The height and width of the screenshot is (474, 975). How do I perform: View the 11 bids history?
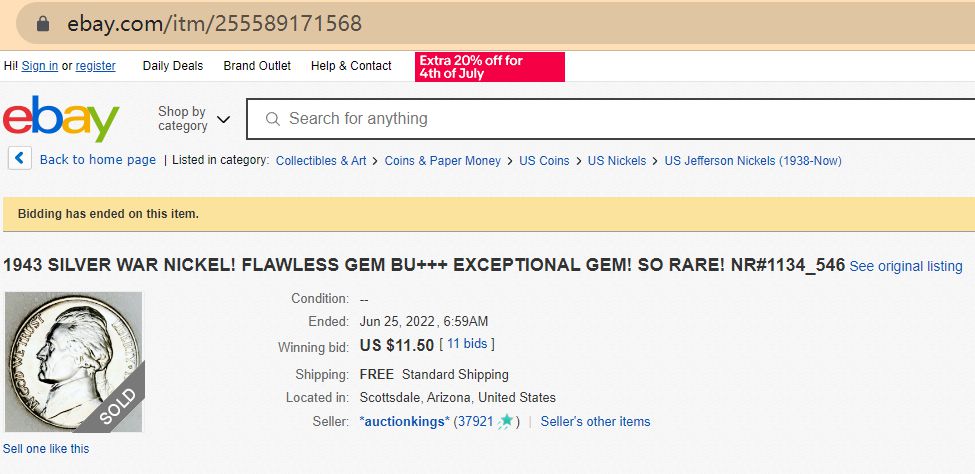click(469, 344)
